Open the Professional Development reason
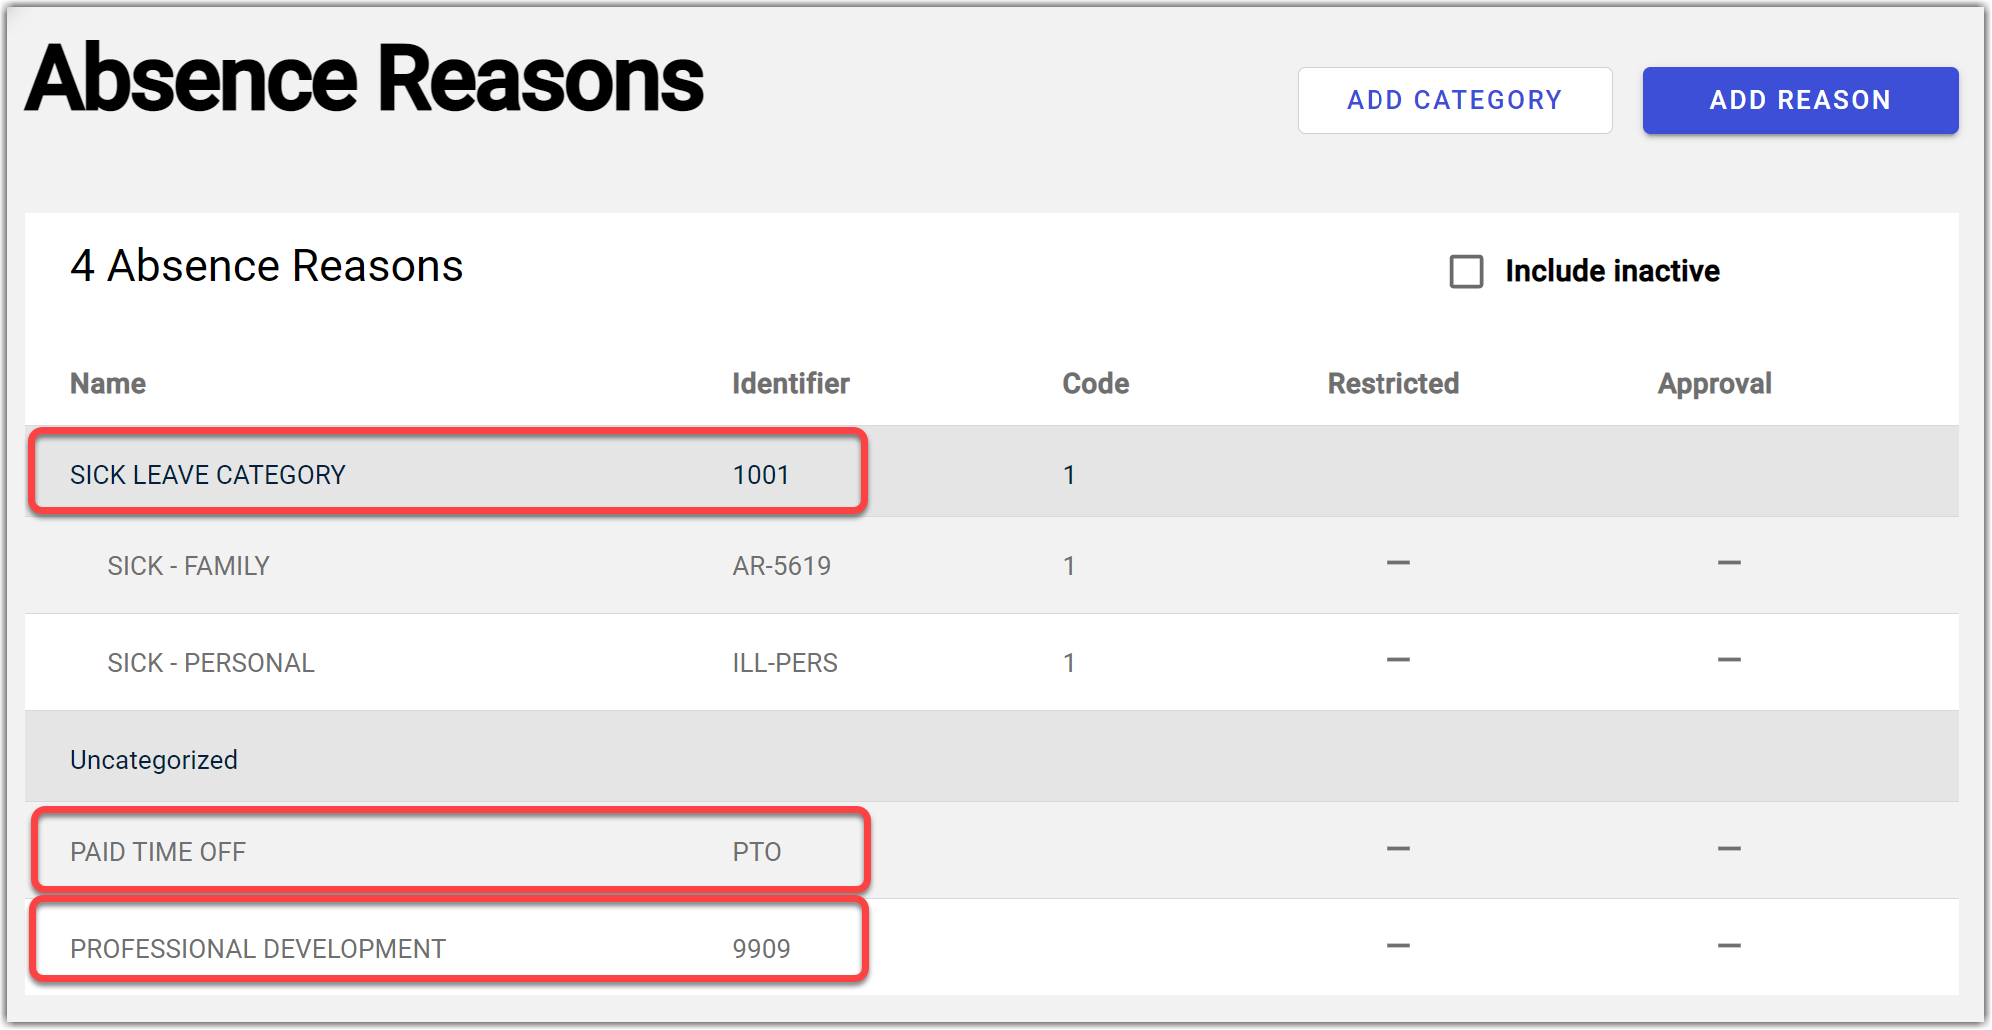The width and height of the screenshot is (1992, 1030). click(258, 949)
